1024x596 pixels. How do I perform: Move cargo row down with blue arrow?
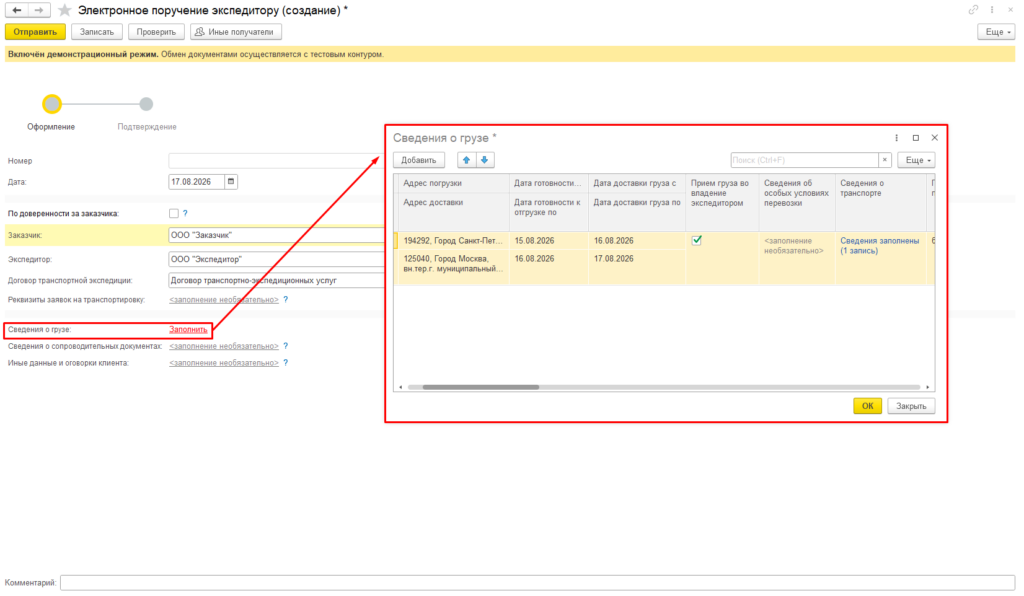click(485, 160)
